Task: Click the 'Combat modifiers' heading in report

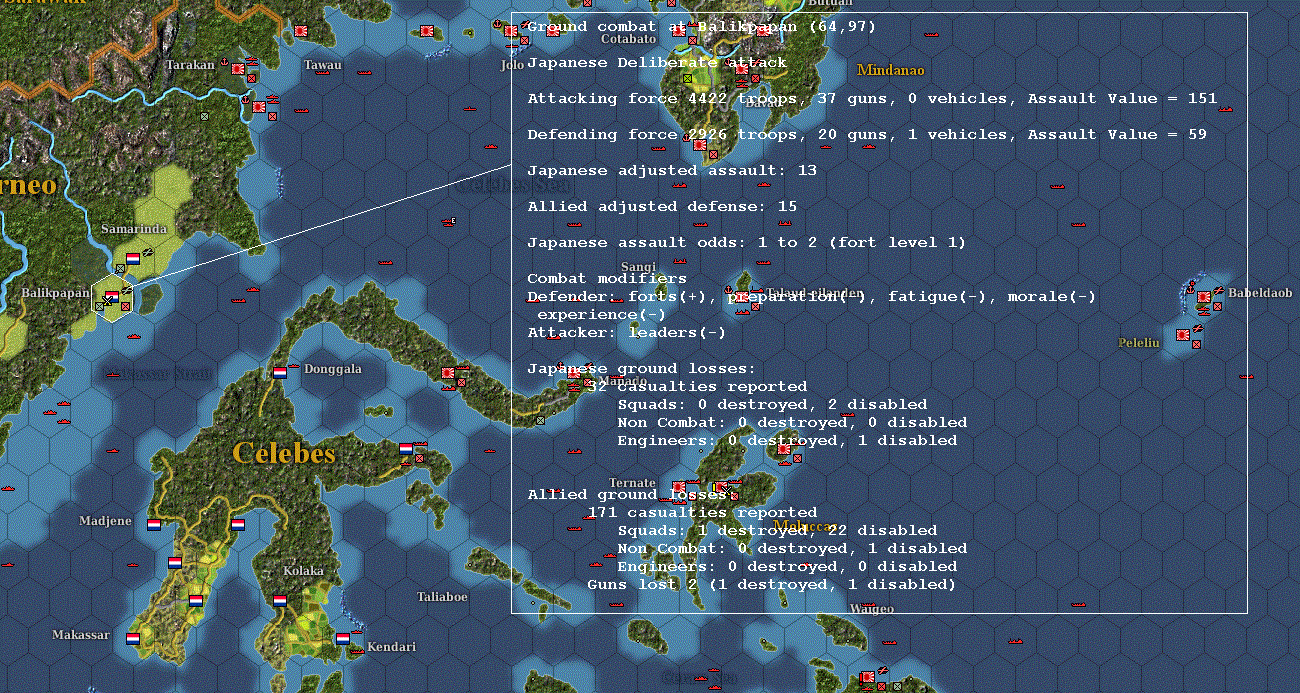Action: pos(607,278)
